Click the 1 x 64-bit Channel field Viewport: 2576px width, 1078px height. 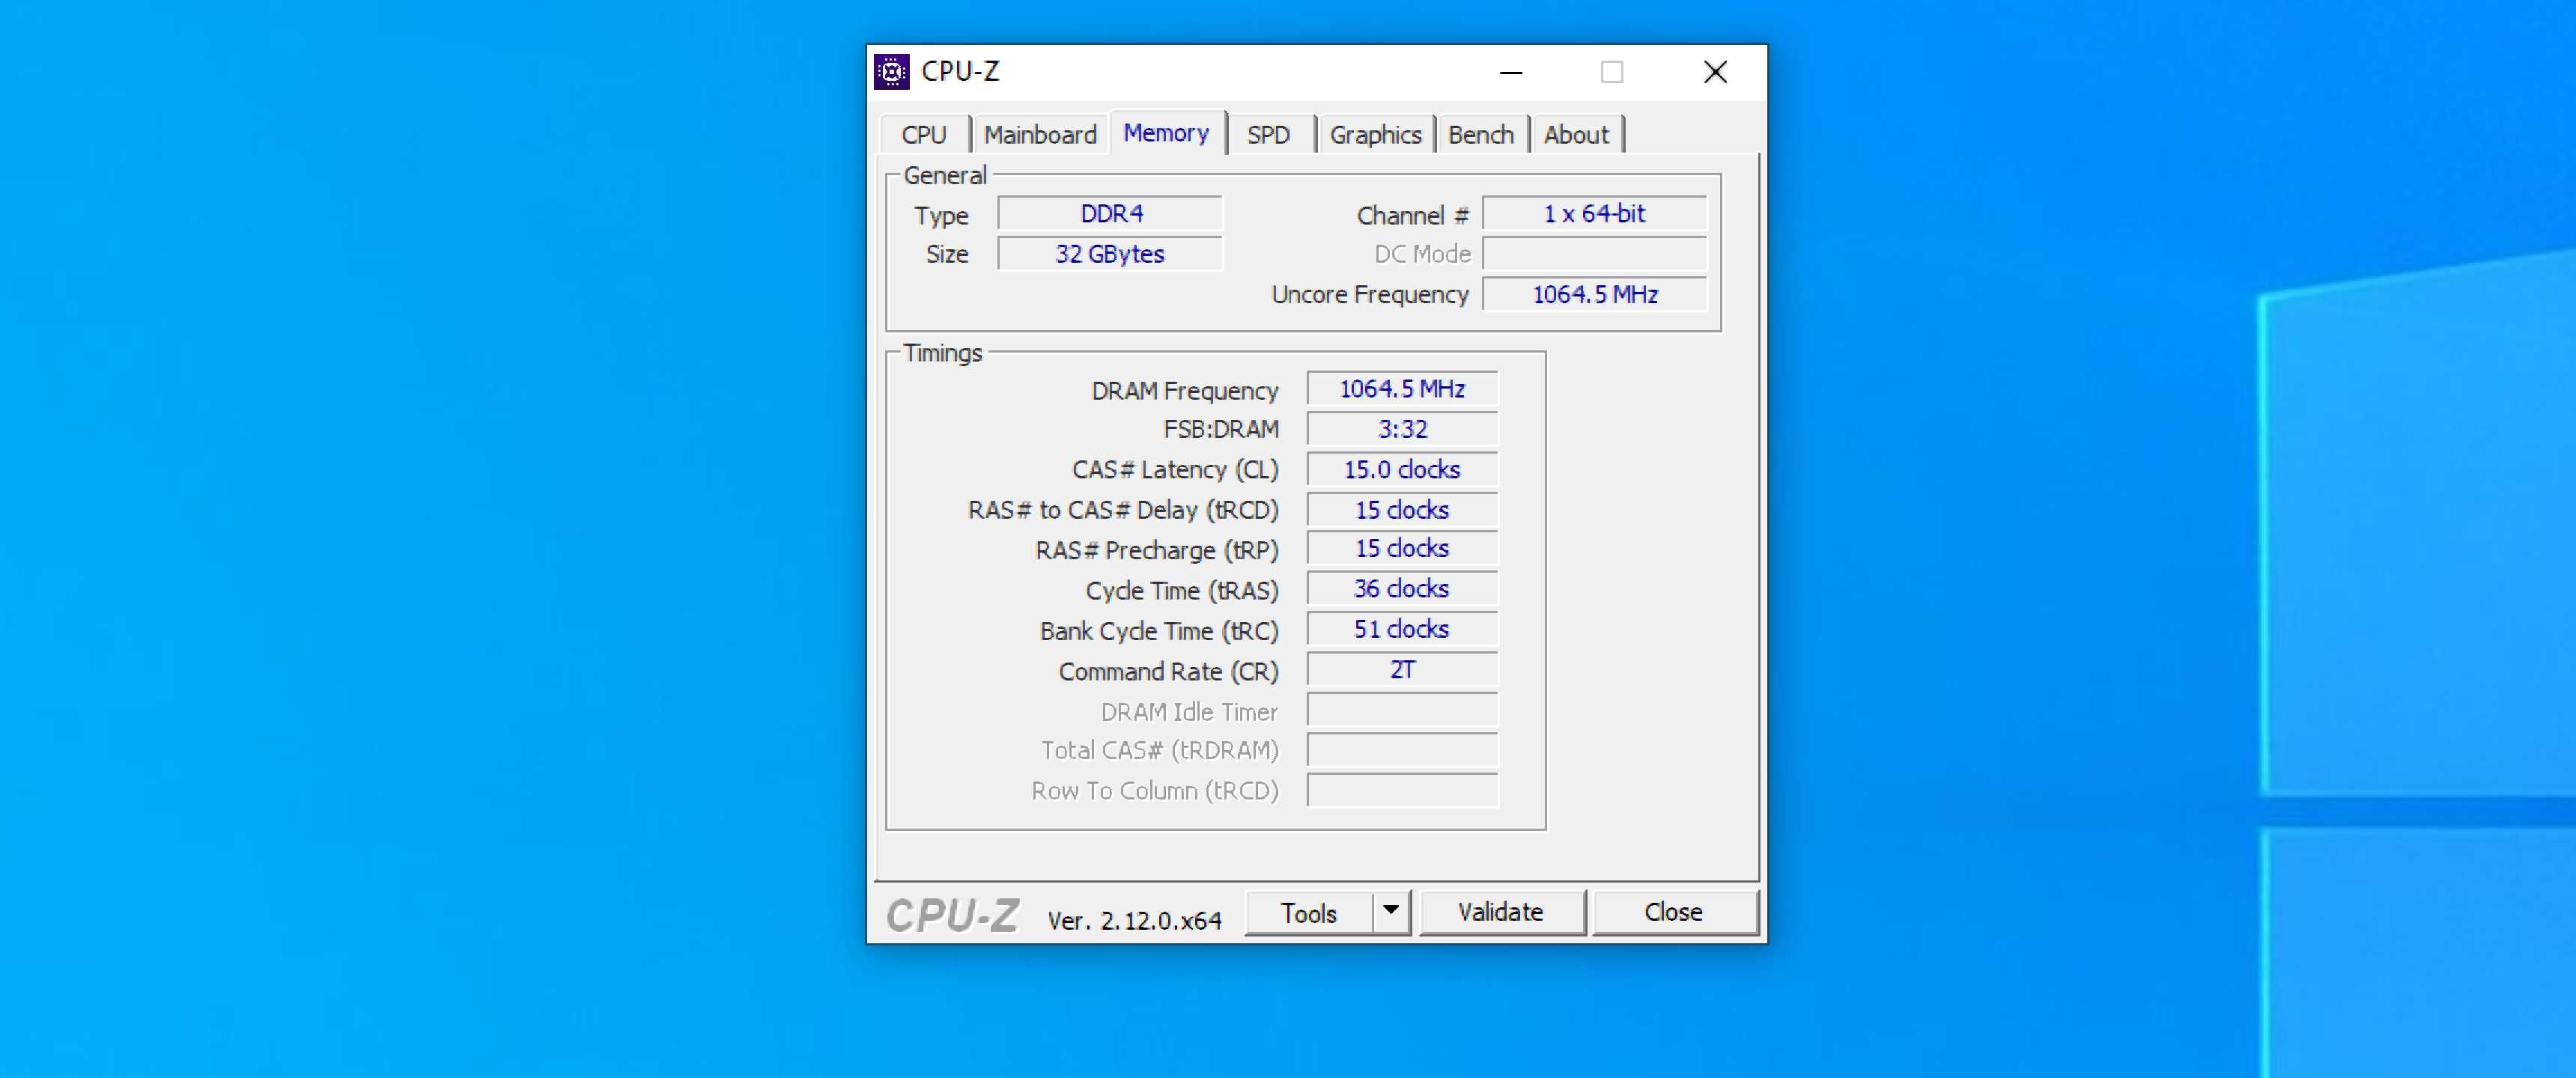point(1595,214)
